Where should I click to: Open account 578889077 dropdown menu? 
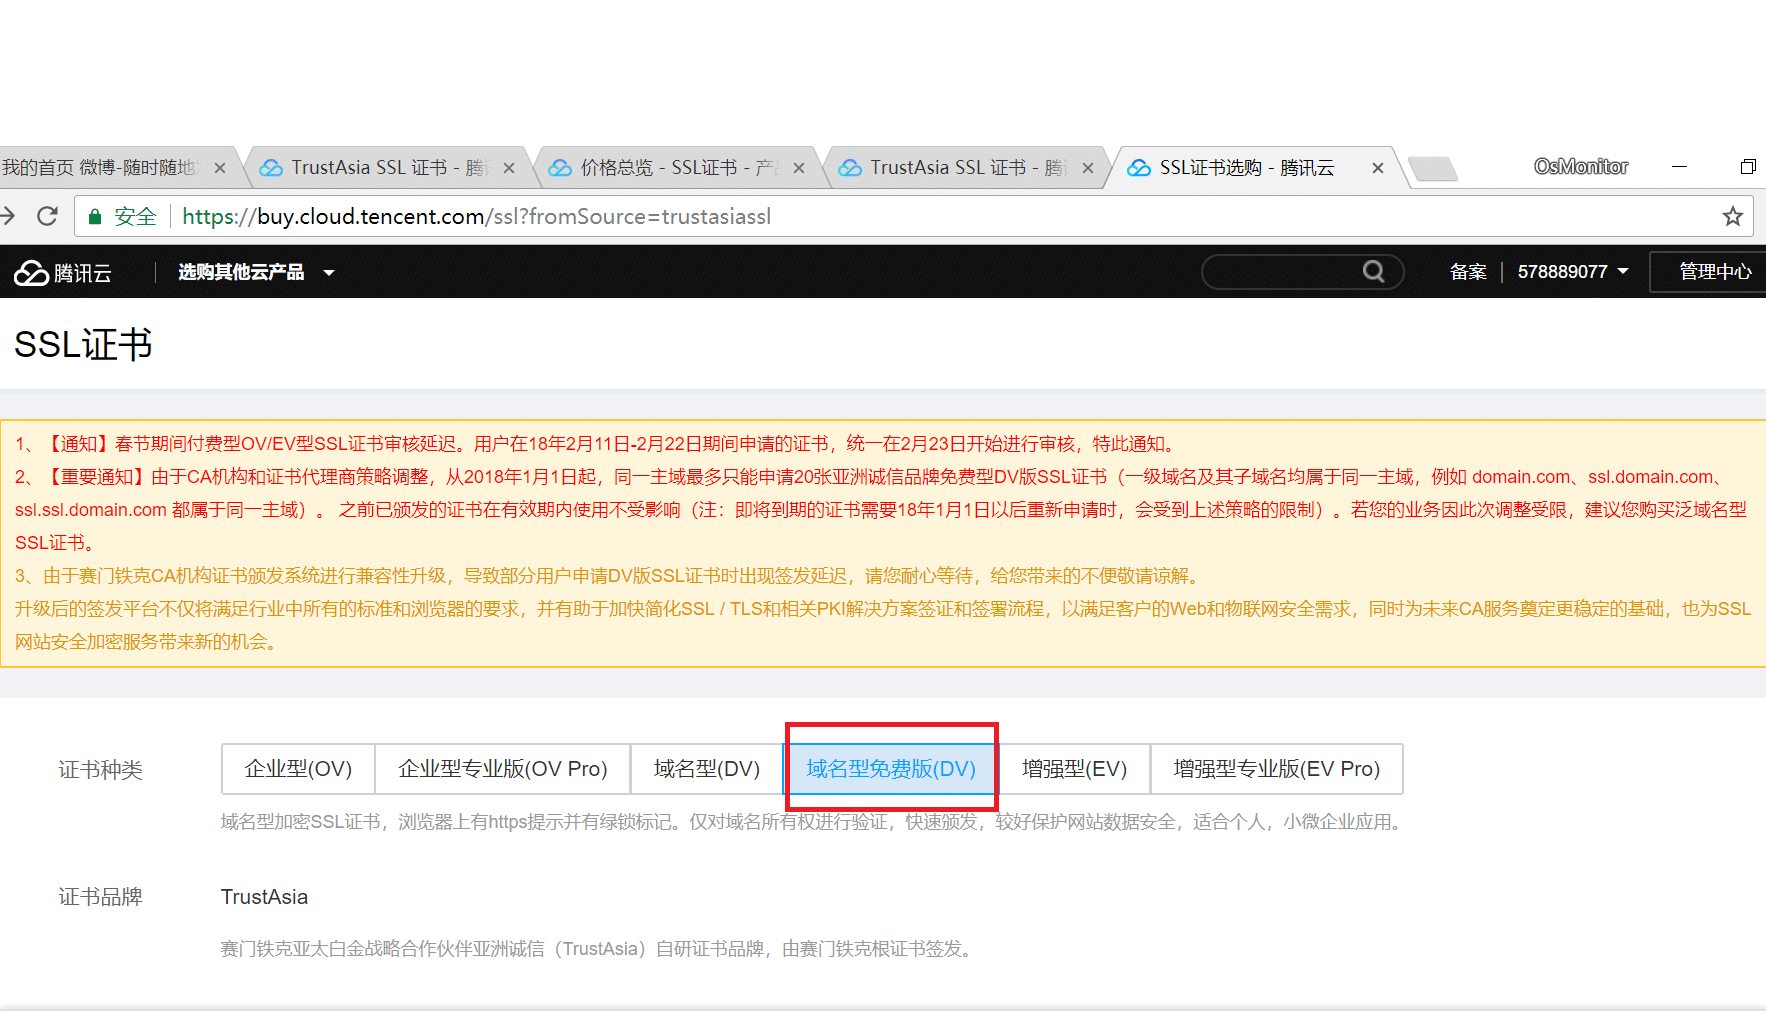pyautogui.click(x=1573, y=272)
